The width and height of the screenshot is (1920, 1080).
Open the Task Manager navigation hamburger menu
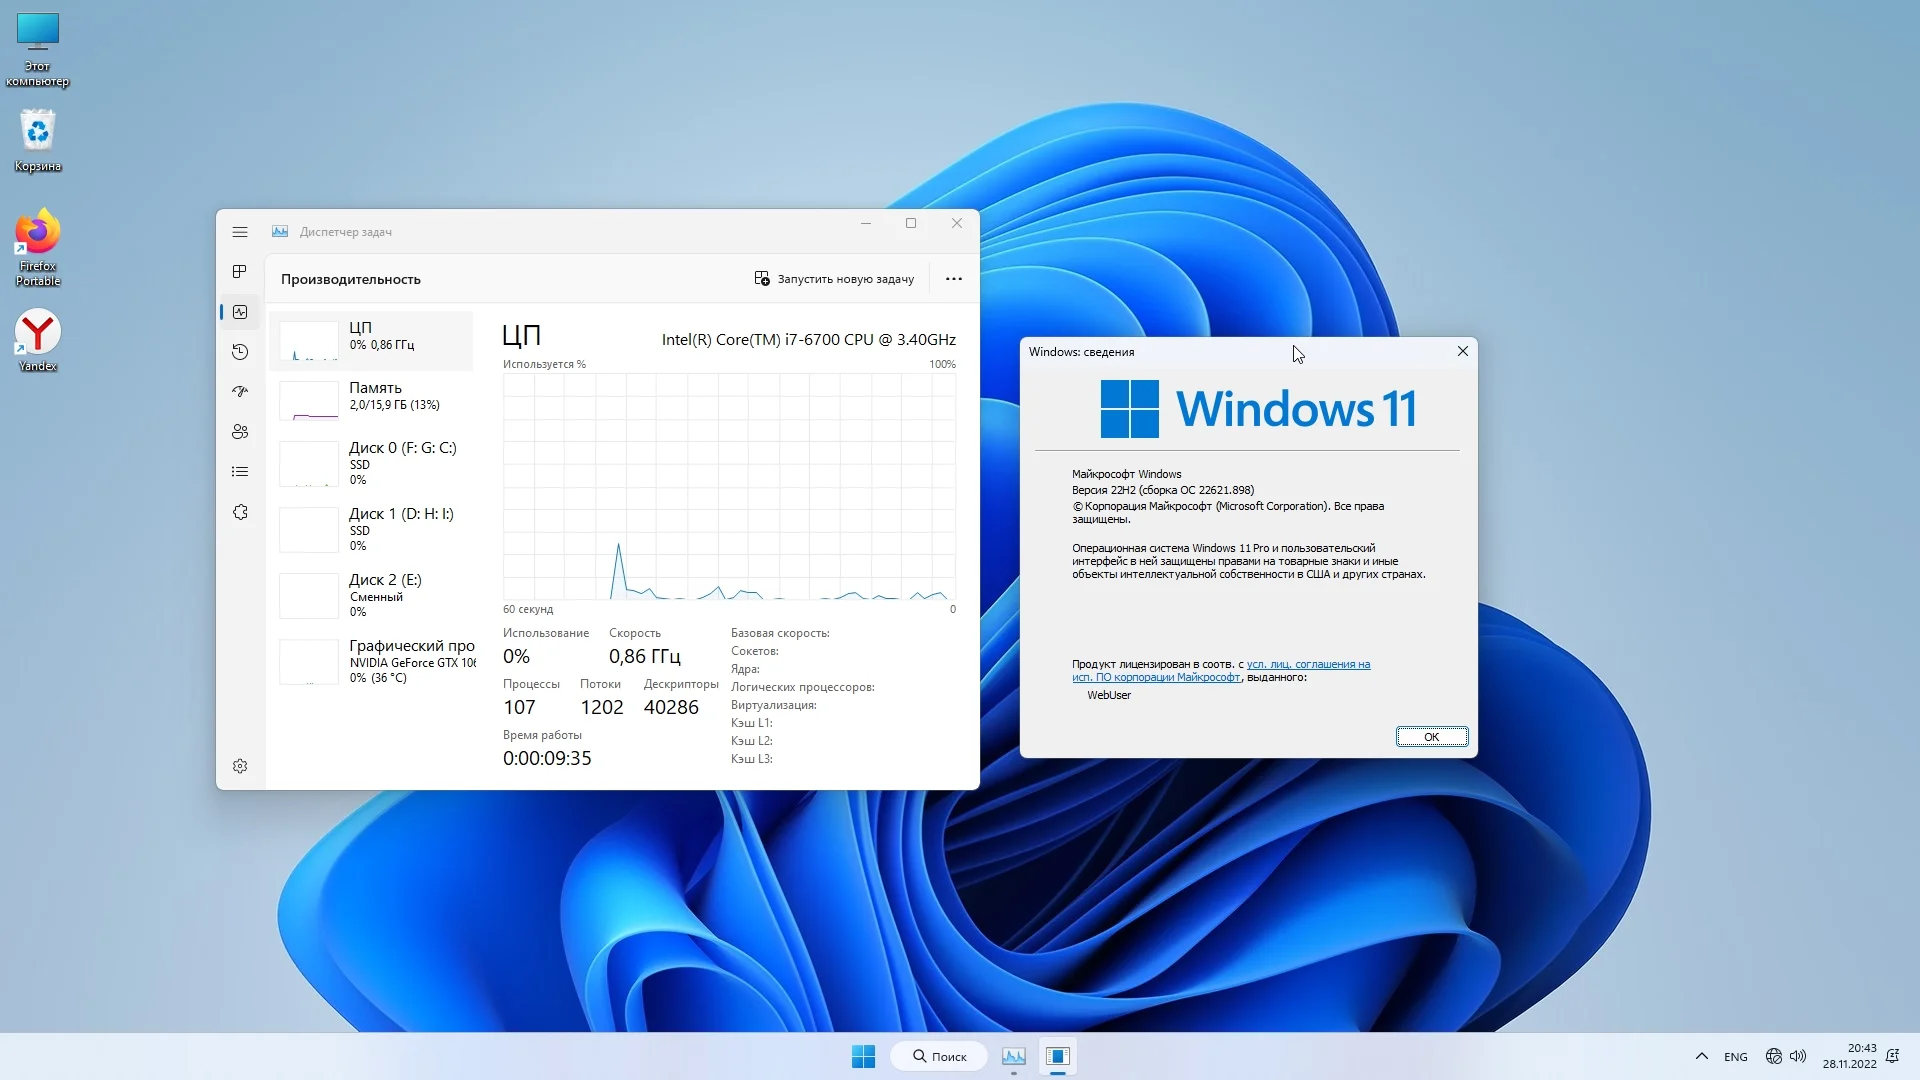pyautogui.click(x=240, y=232)
